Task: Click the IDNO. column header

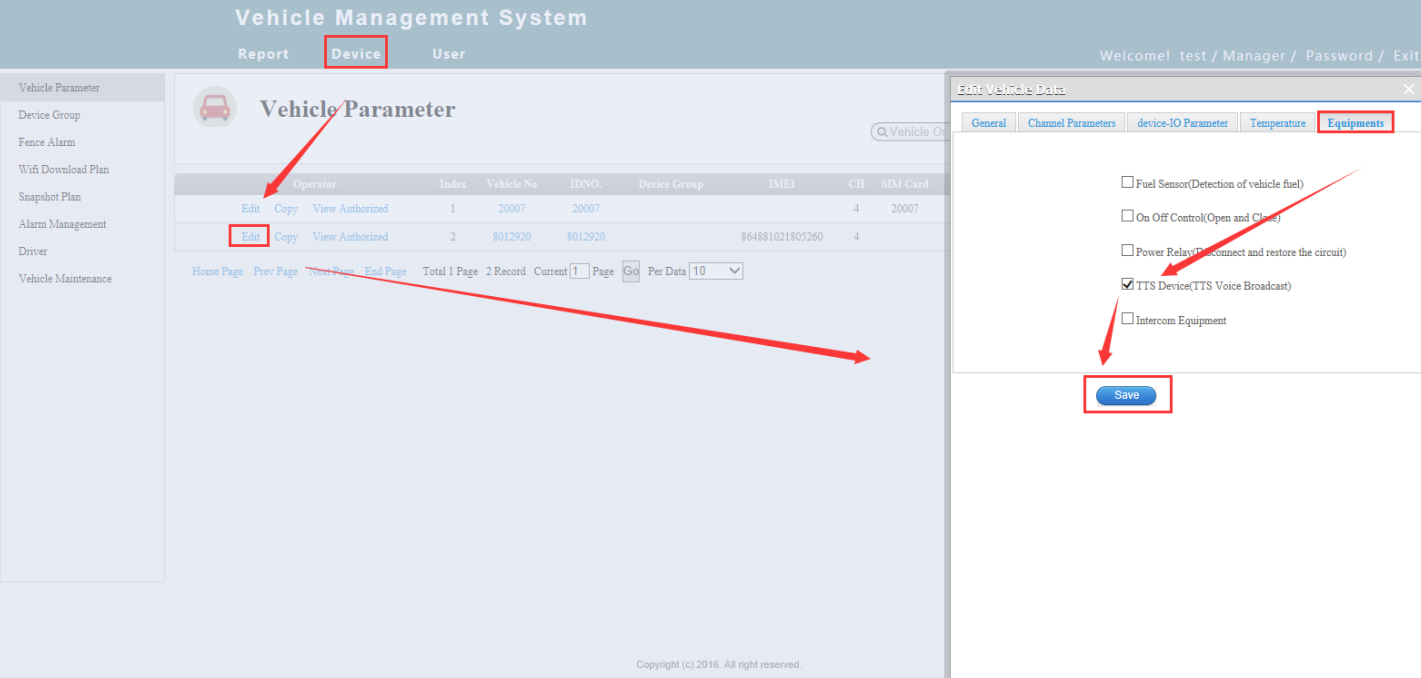Action: pyautogui.click(x=586, y=184)
